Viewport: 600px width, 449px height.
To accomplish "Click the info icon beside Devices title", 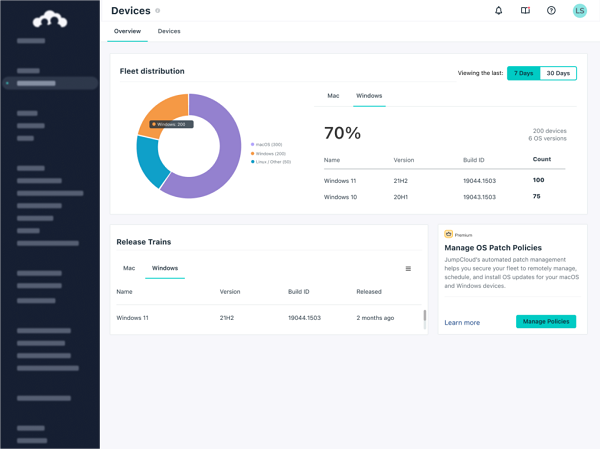I will pos(158,11).
